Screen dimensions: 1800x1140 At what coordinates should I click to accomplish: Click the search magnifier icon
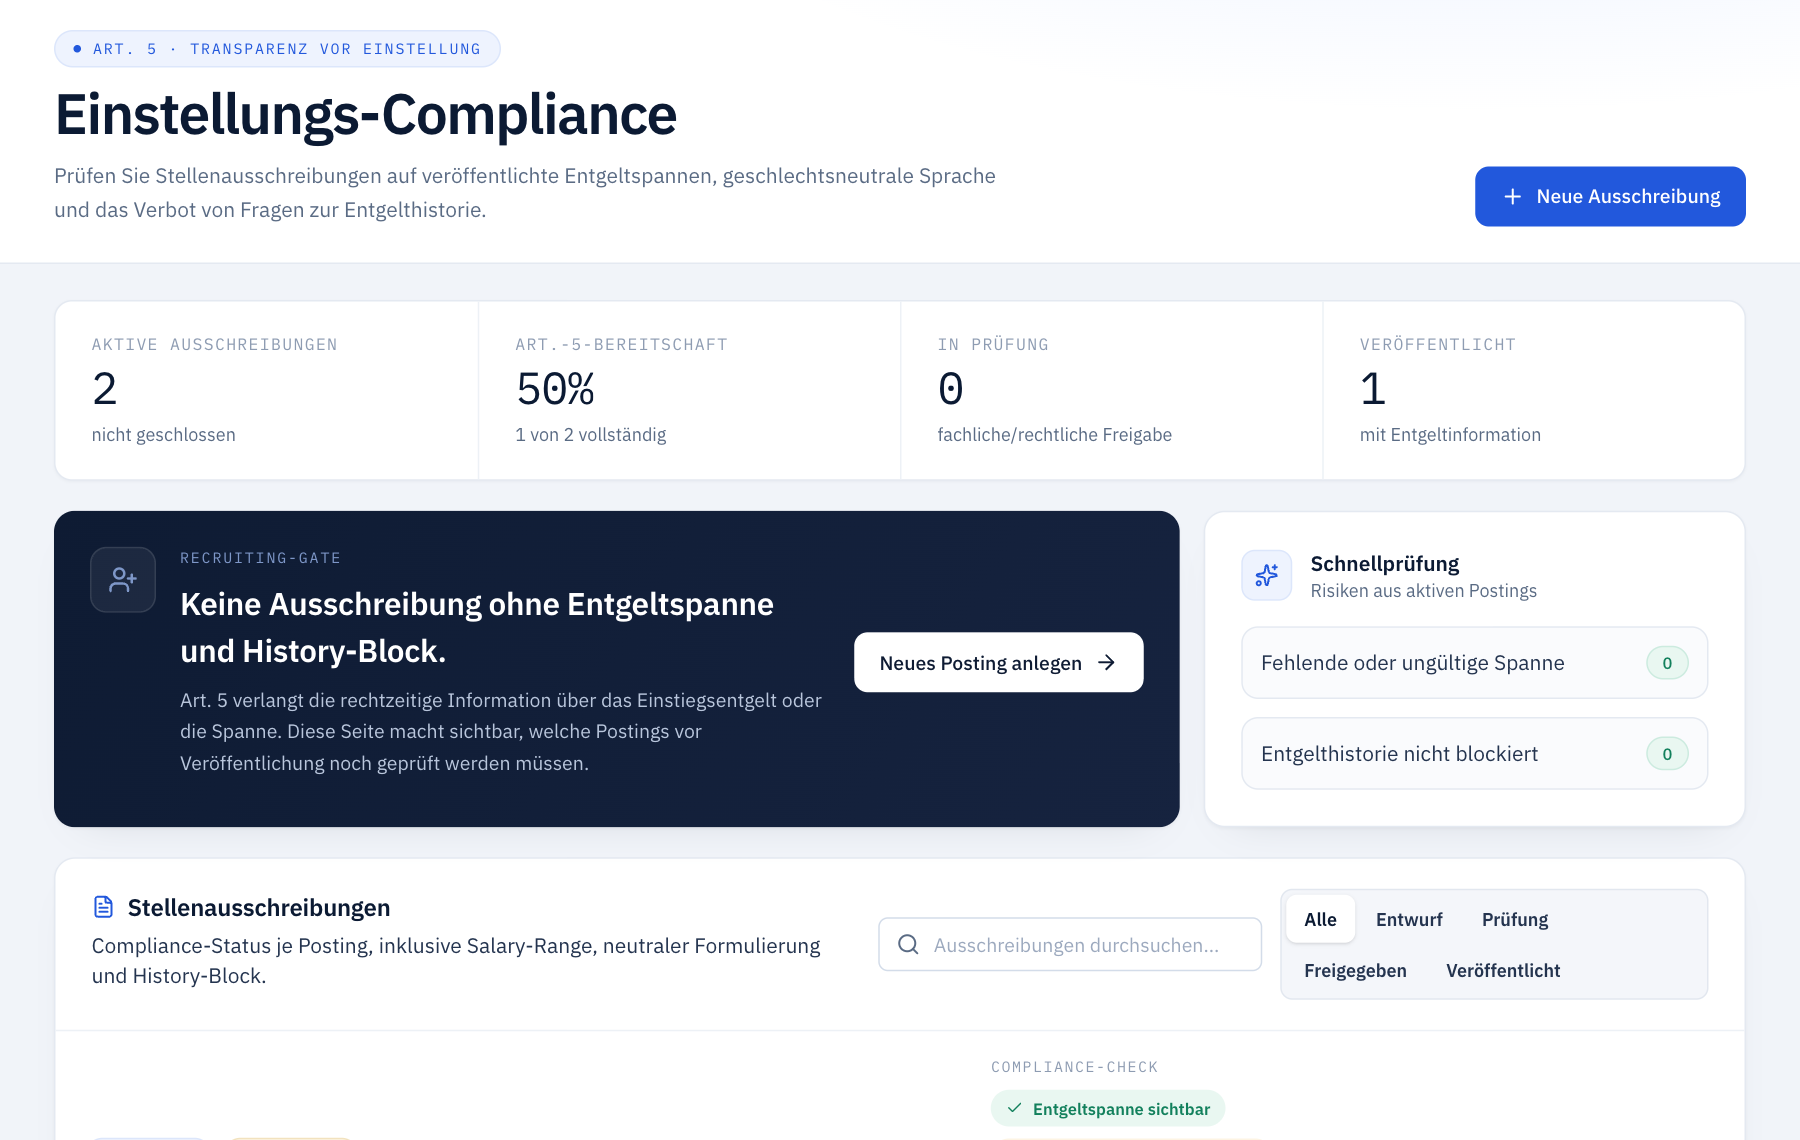tap(908, 944)
